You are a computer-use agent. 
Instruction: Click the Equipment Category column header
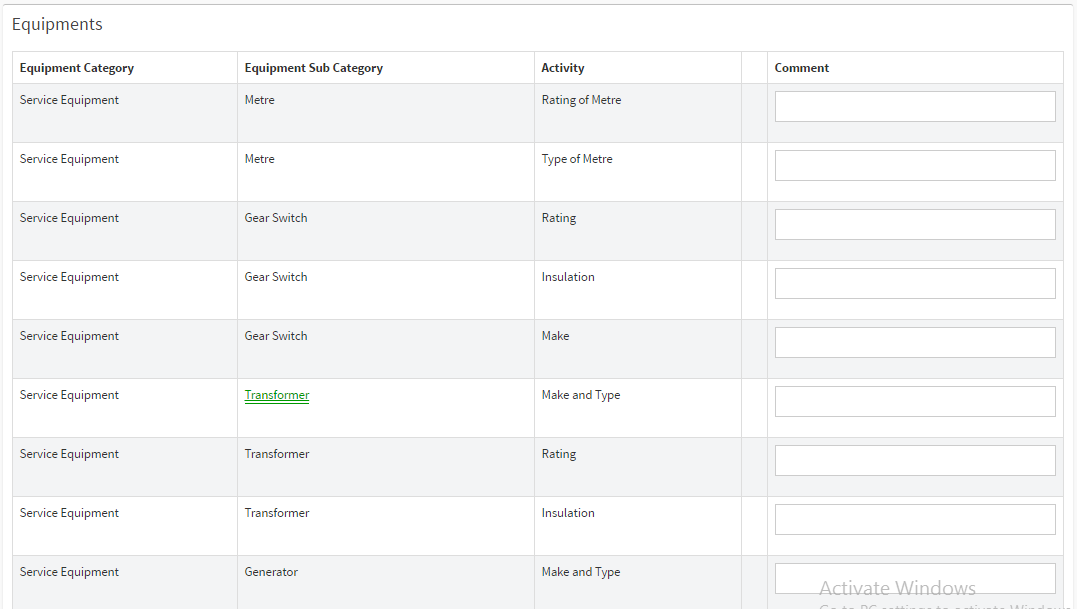point(77,68)
